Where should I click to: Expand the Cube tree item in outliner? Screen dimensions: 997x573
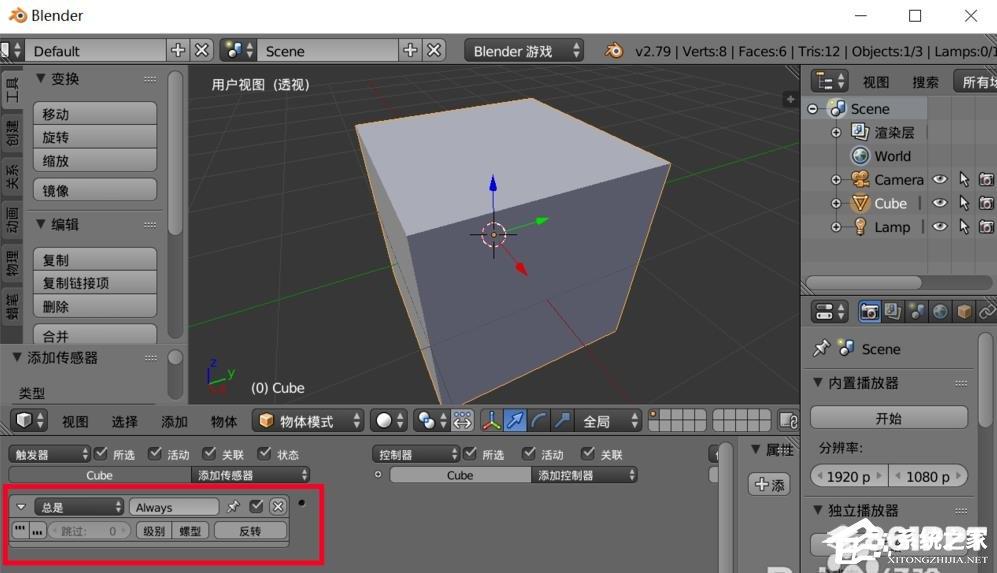point(836,204)
